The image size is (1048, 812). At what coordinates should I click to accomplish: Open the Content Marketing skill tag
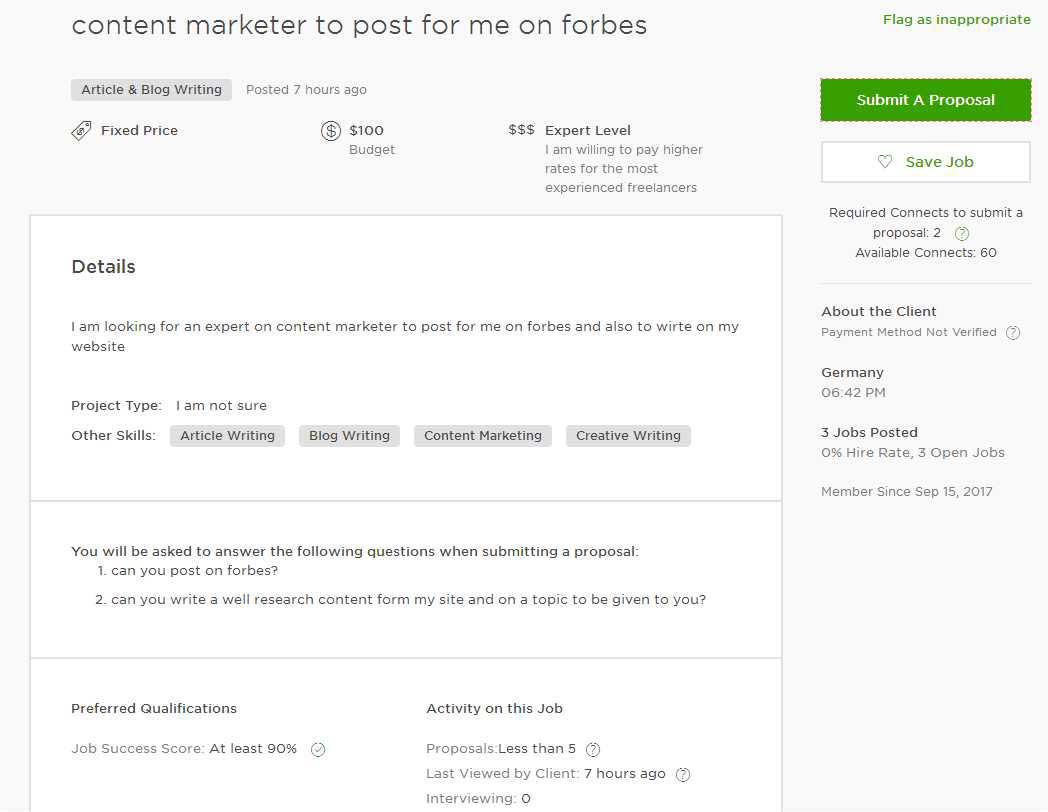pyautogui.click(x=483, y=436)
